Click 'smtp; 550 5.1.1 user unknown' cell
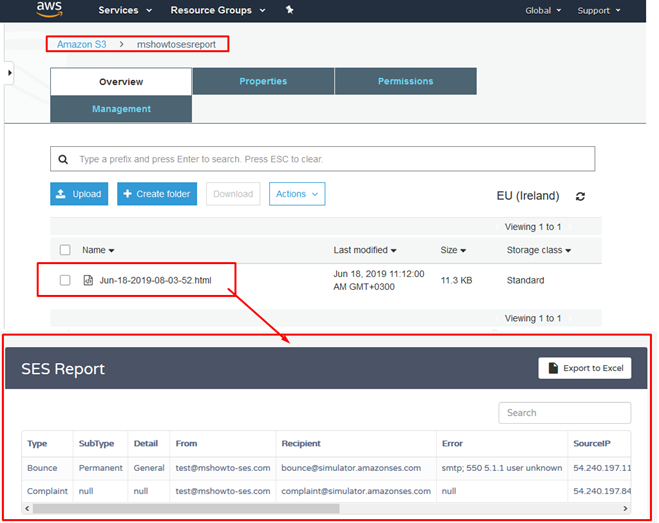Viewport: 659px width, 523px height. click(x=502, y=468)
